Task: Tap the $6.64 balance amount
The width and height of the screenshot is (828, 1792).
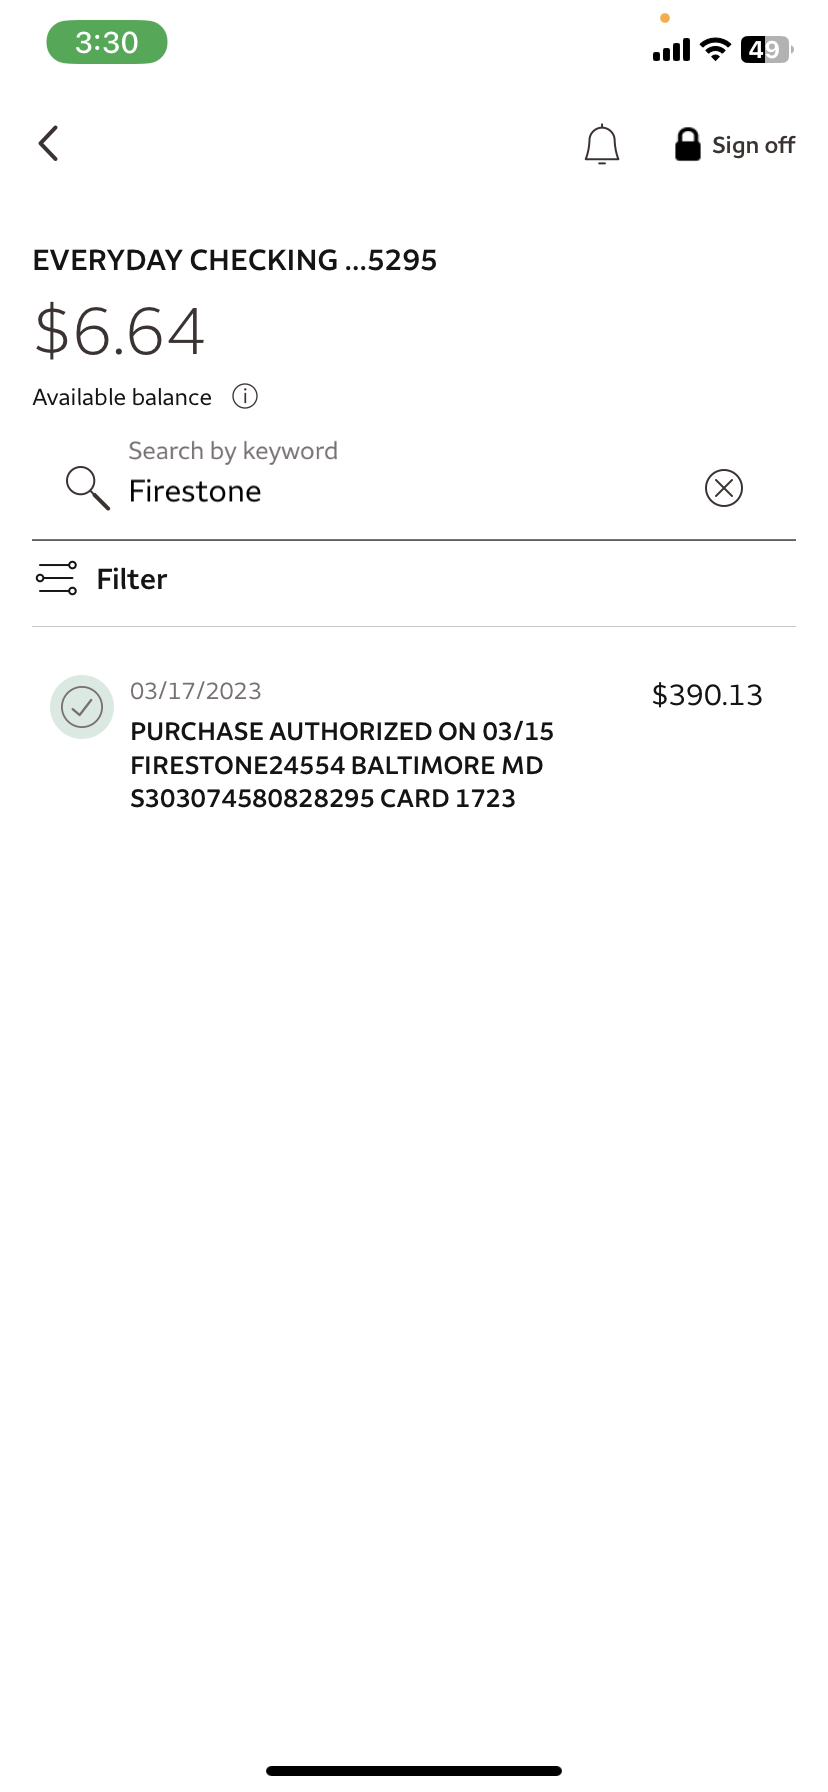Action: (x=120, y=332)
